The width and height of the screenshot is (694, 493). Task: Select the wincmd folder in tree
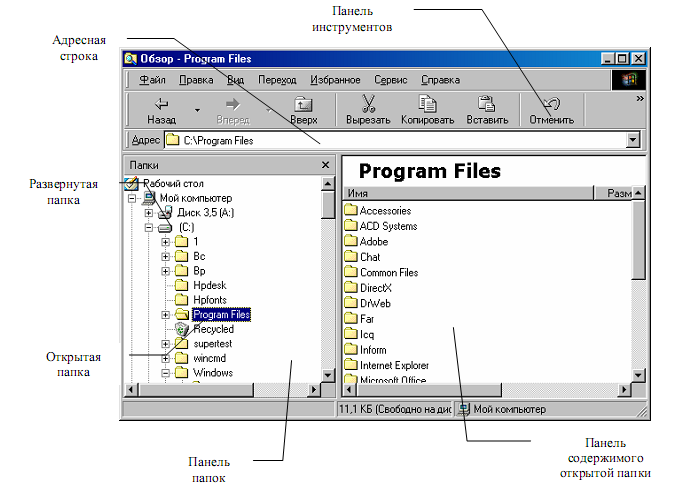tap(210, 358)
